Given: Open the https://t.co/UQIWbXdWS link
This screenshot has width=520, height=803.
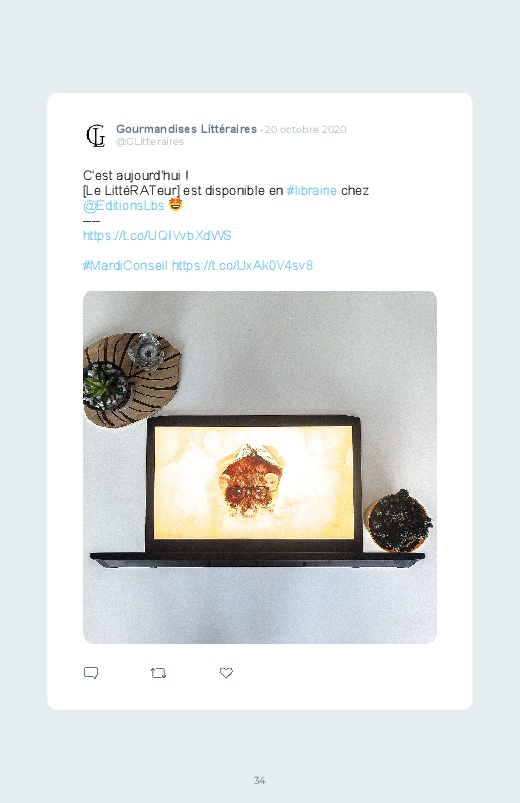Looking at the screenshot, I should (x=157, y=236).
